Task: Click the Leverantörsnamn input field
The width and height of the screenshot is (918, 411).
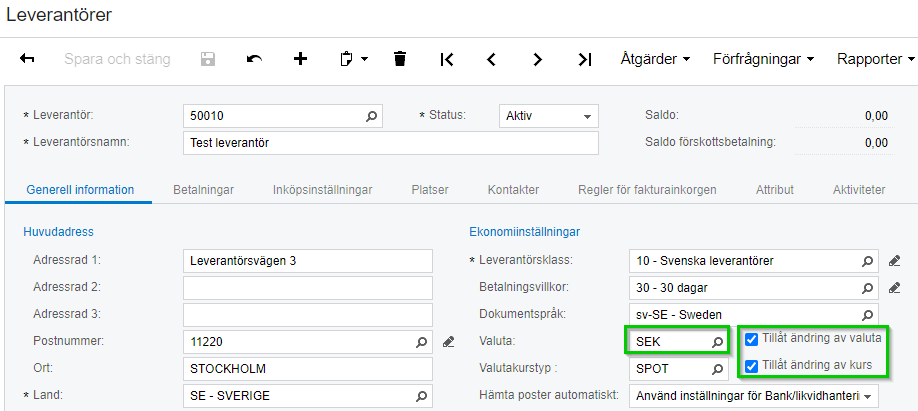Action: [x=390, y=143]
